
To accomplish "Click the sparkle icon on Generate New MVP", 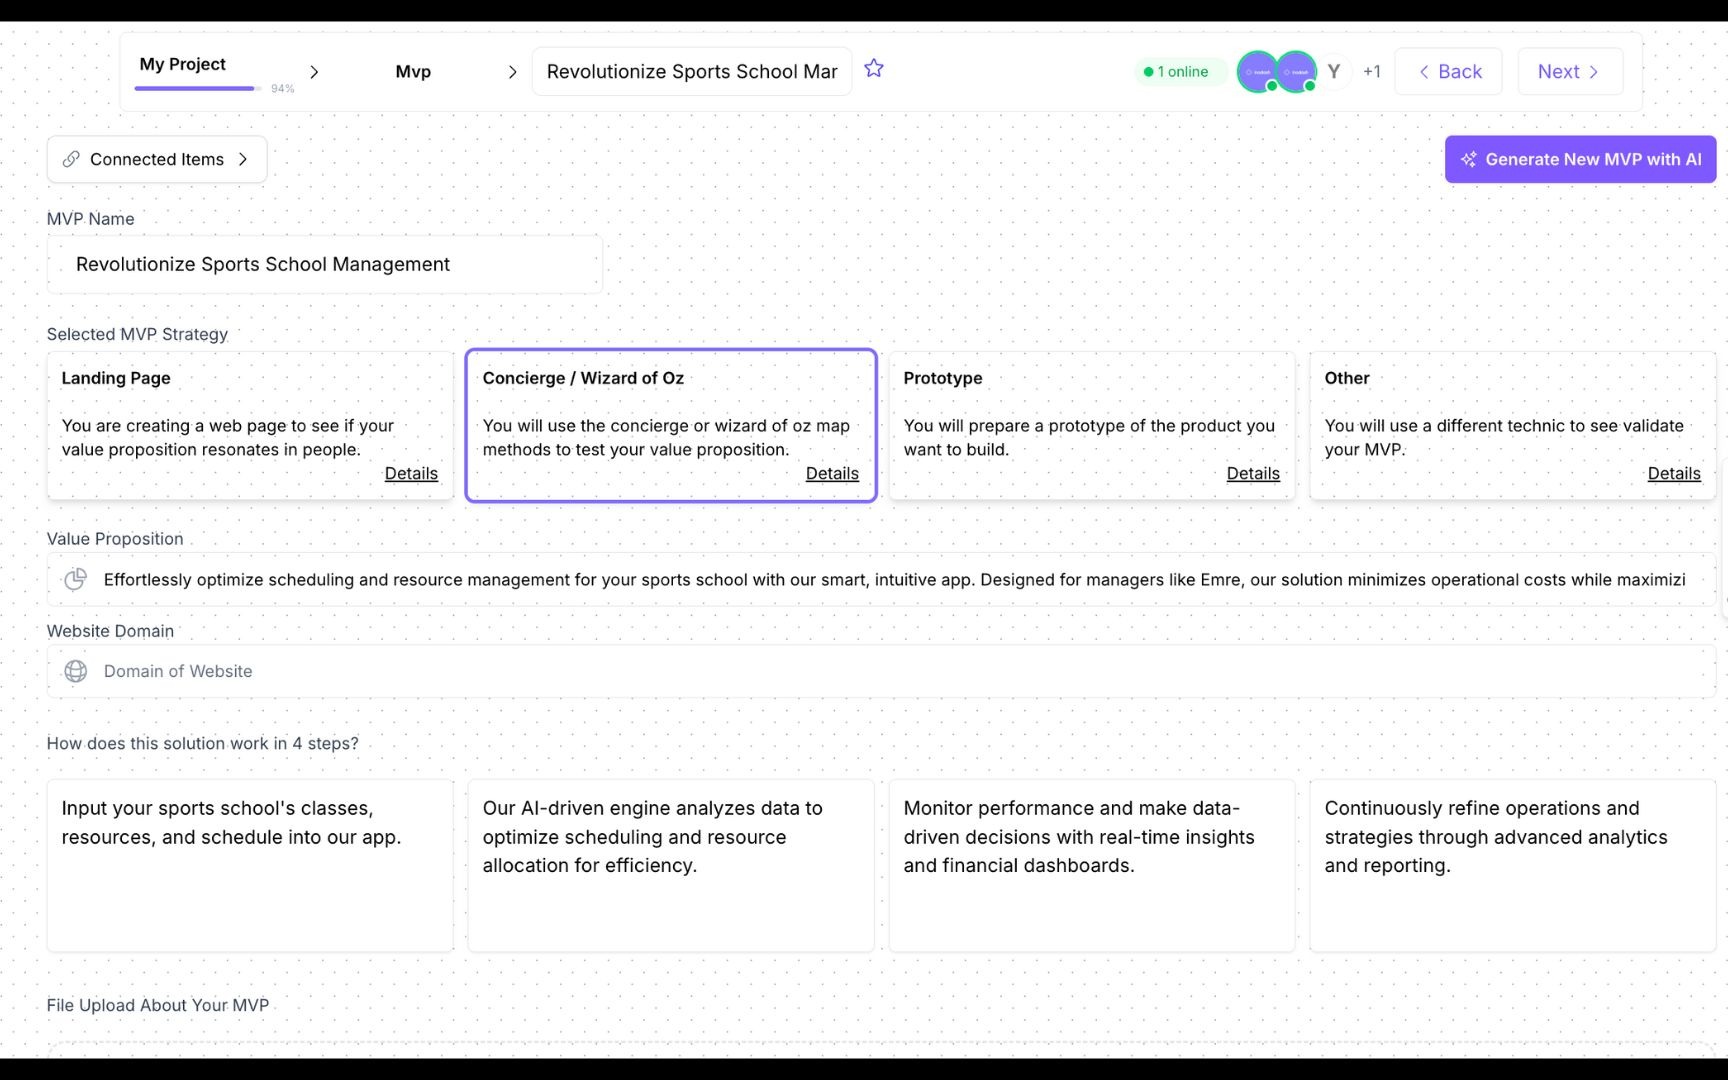I will tap(1468, 158).
